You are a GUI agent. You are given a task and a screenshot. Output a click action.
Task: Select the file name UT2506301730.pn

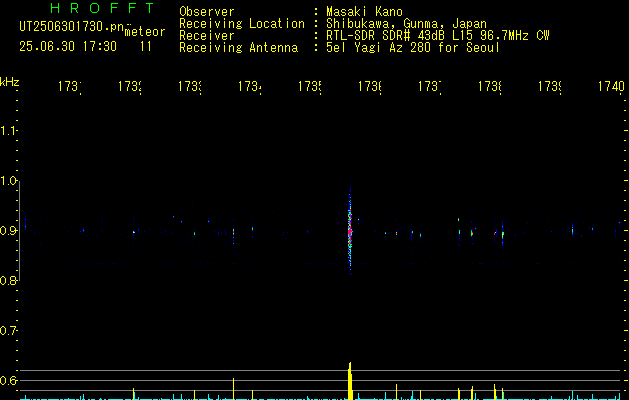(x=72, y=27)
